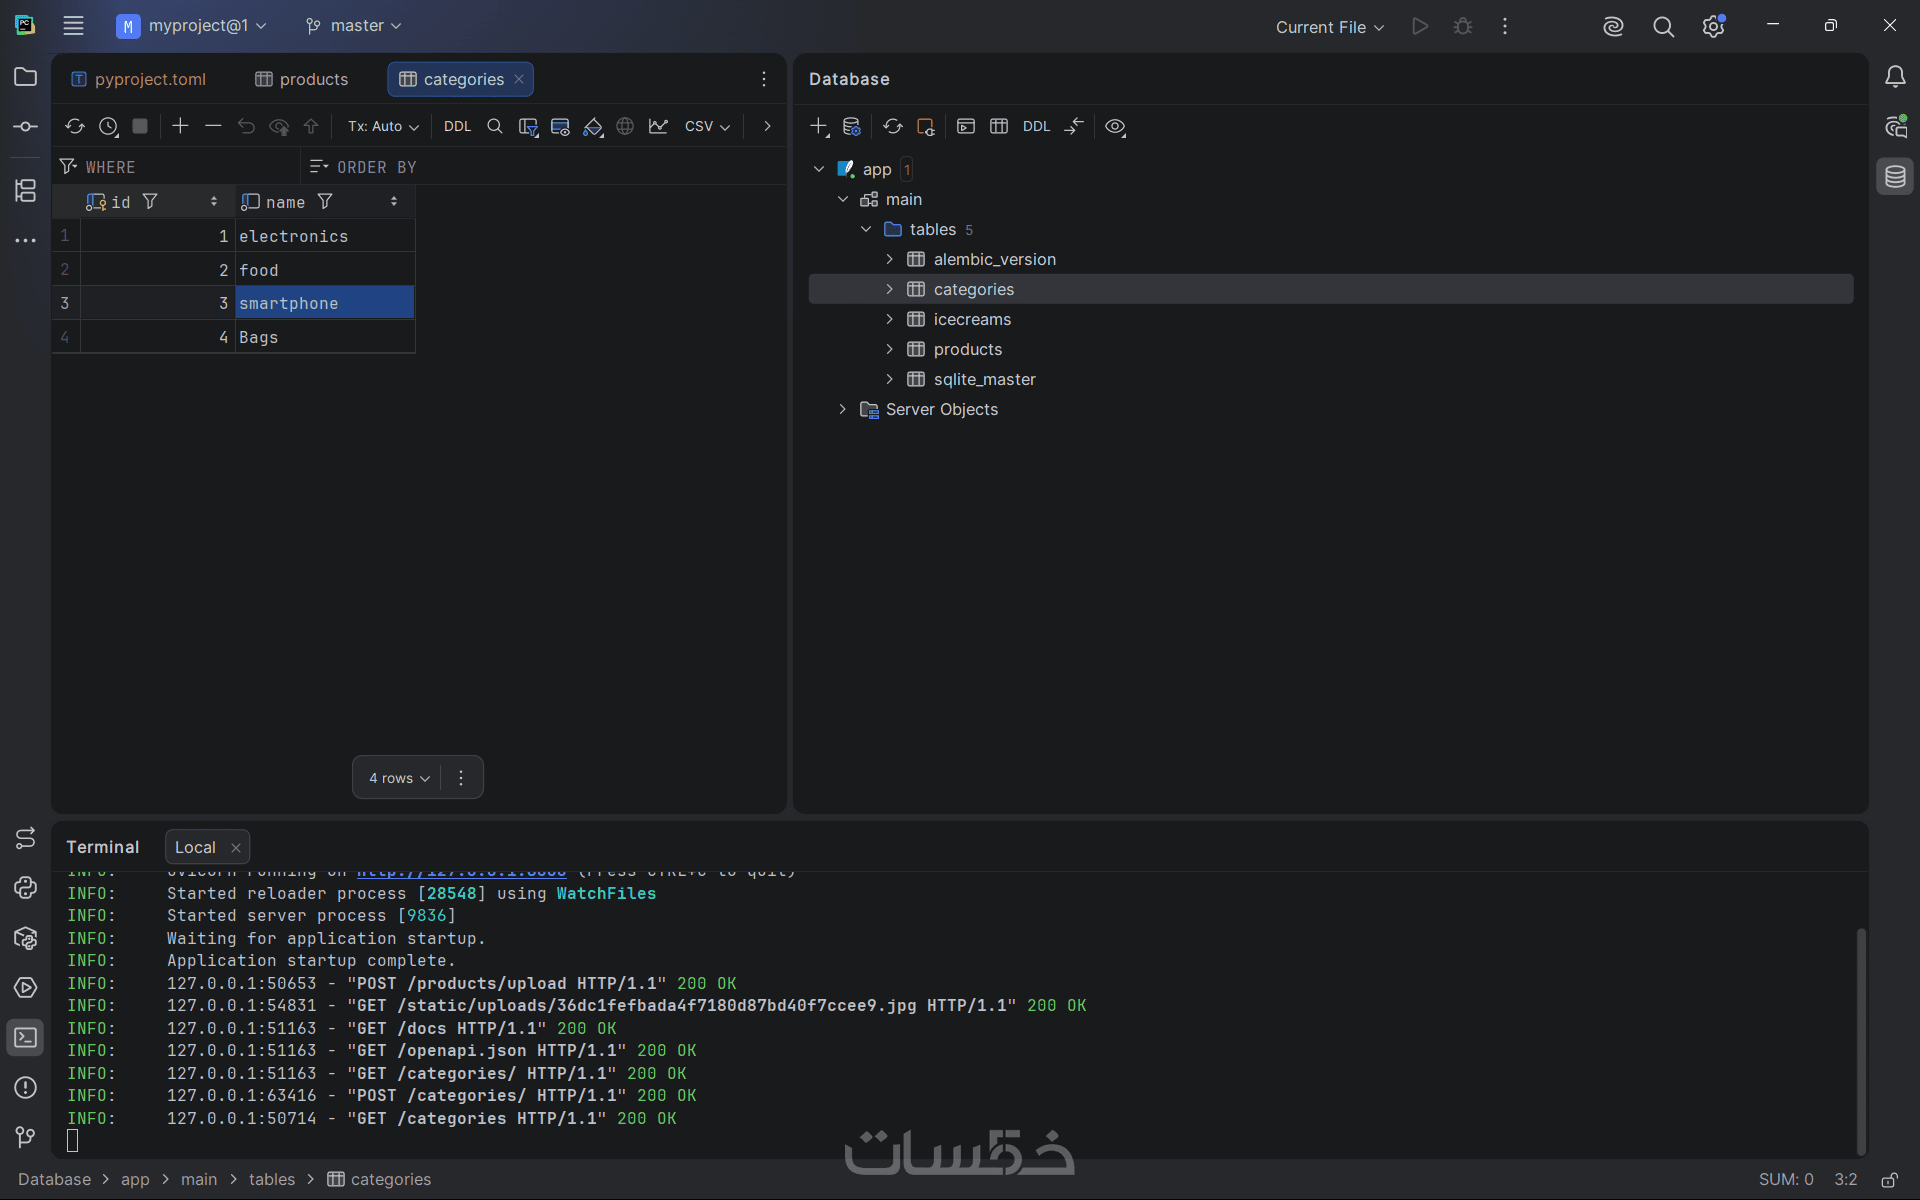Open the Project folder tool window
Screen dimensions: 1920x1200
tap(26, 77)
